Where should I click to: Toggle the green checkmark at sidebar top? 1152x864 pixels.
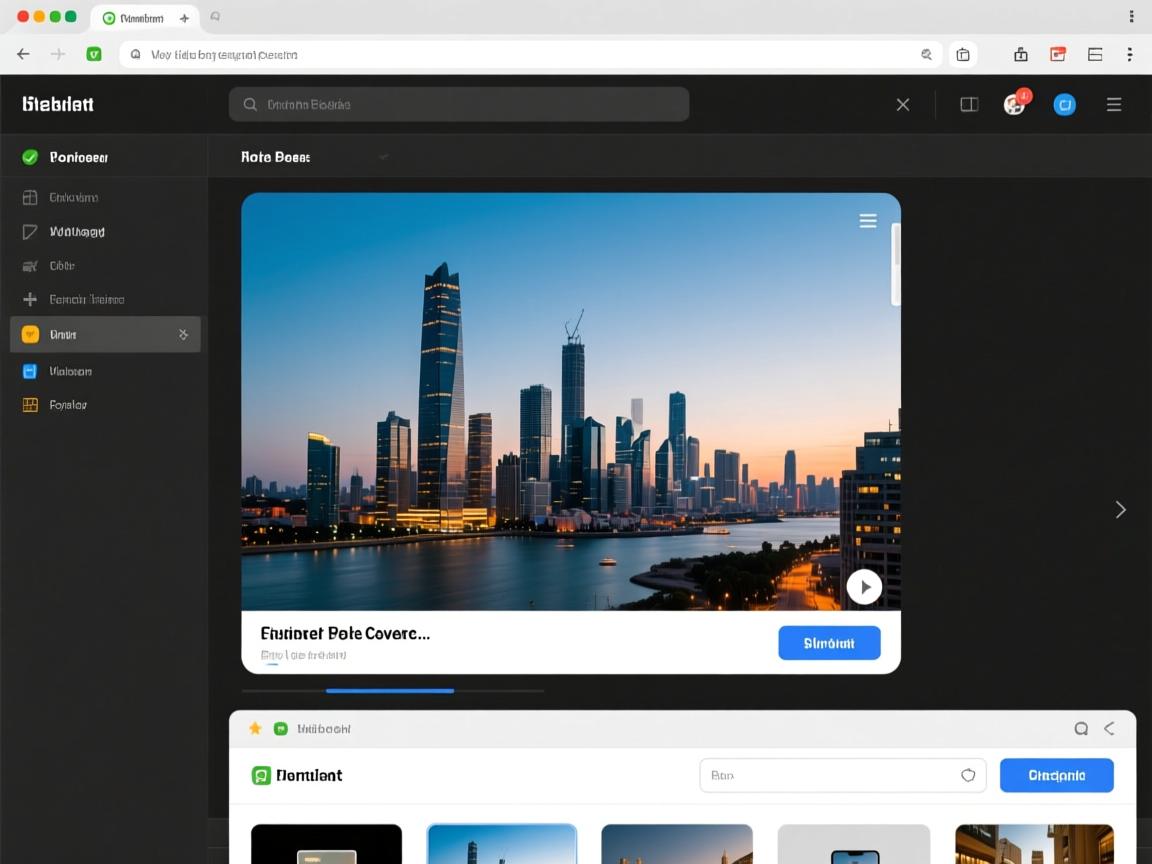coord(30,157)
